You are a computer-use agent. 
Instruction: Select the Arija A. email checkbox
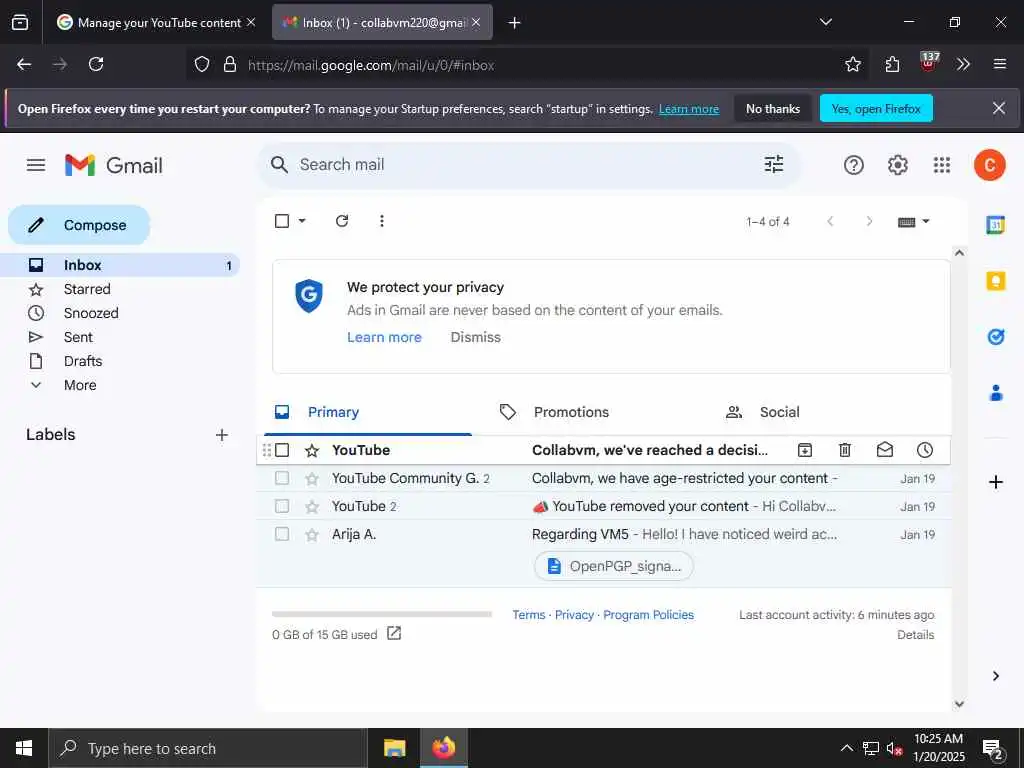pyautogui.click(x=281, y=534)
